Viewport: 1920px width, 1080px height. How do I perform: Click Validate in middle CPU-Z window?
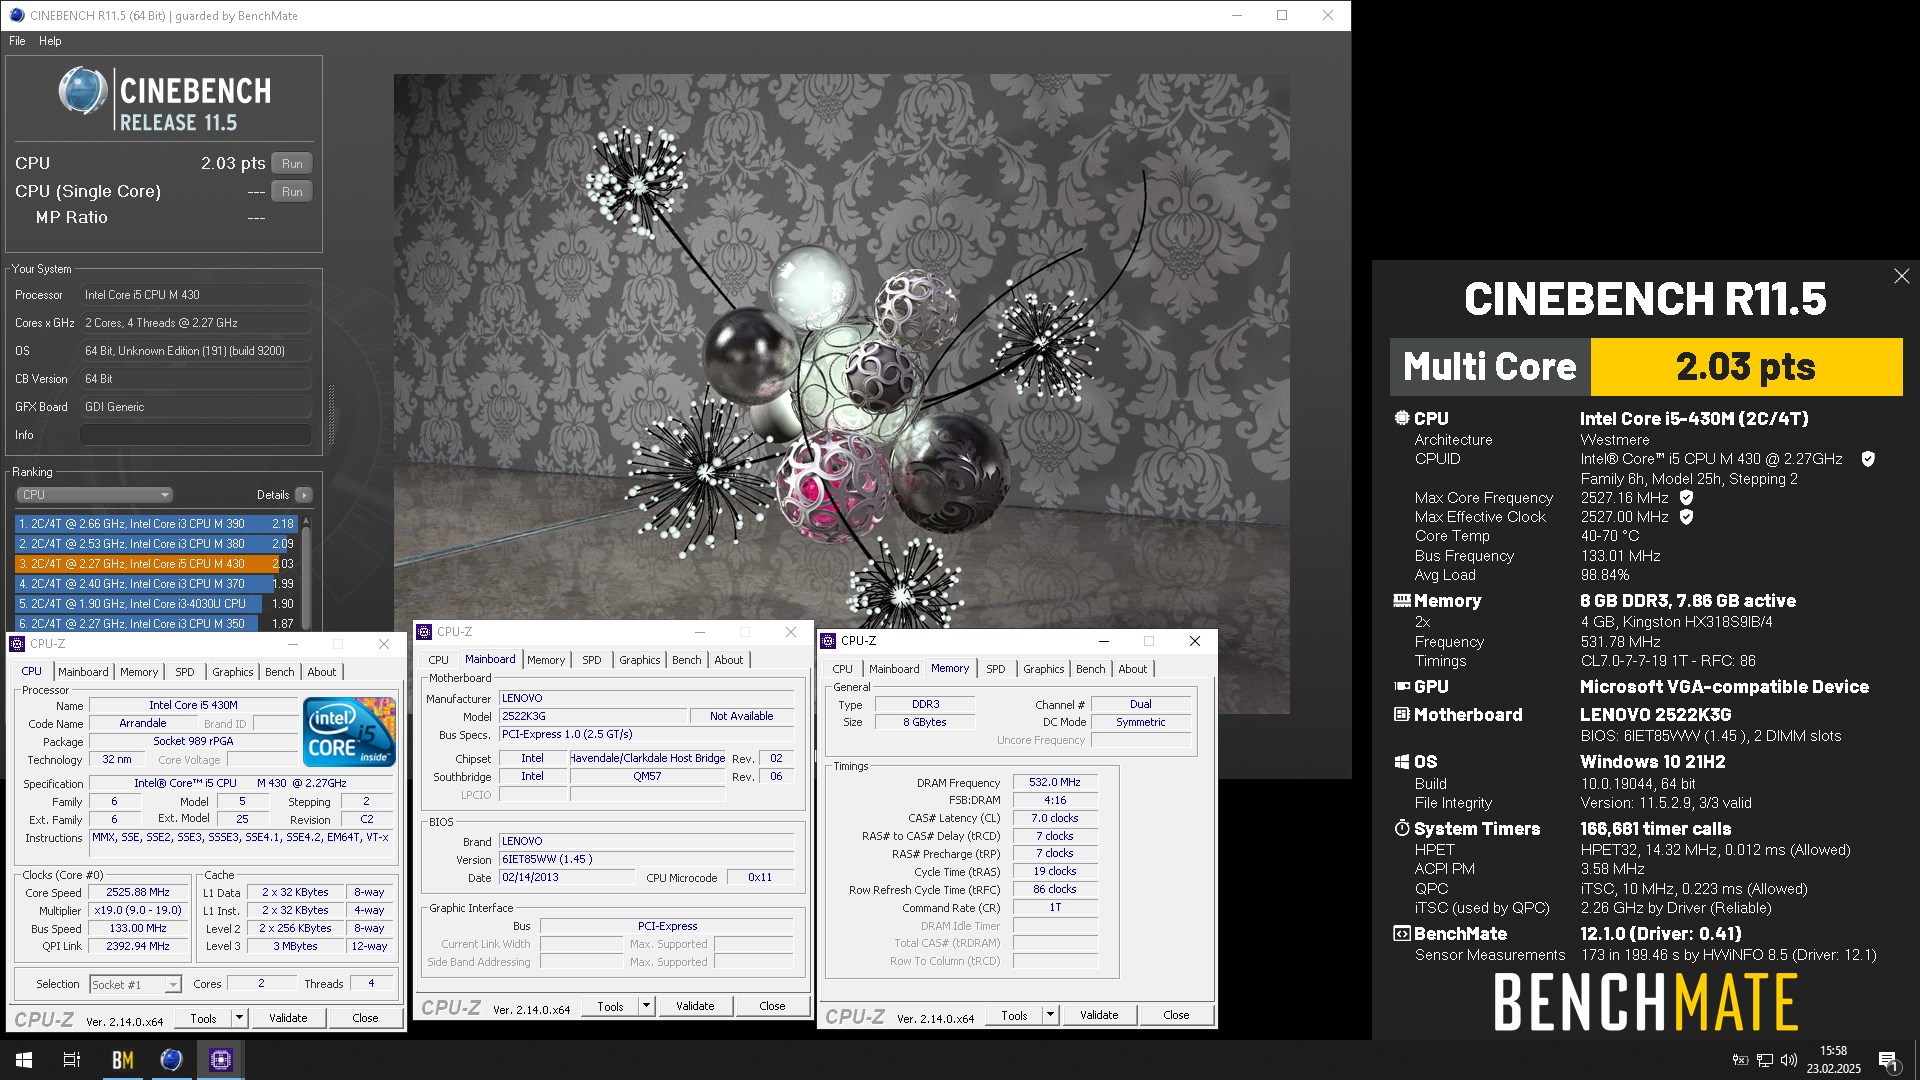(x=695, y=1006)
